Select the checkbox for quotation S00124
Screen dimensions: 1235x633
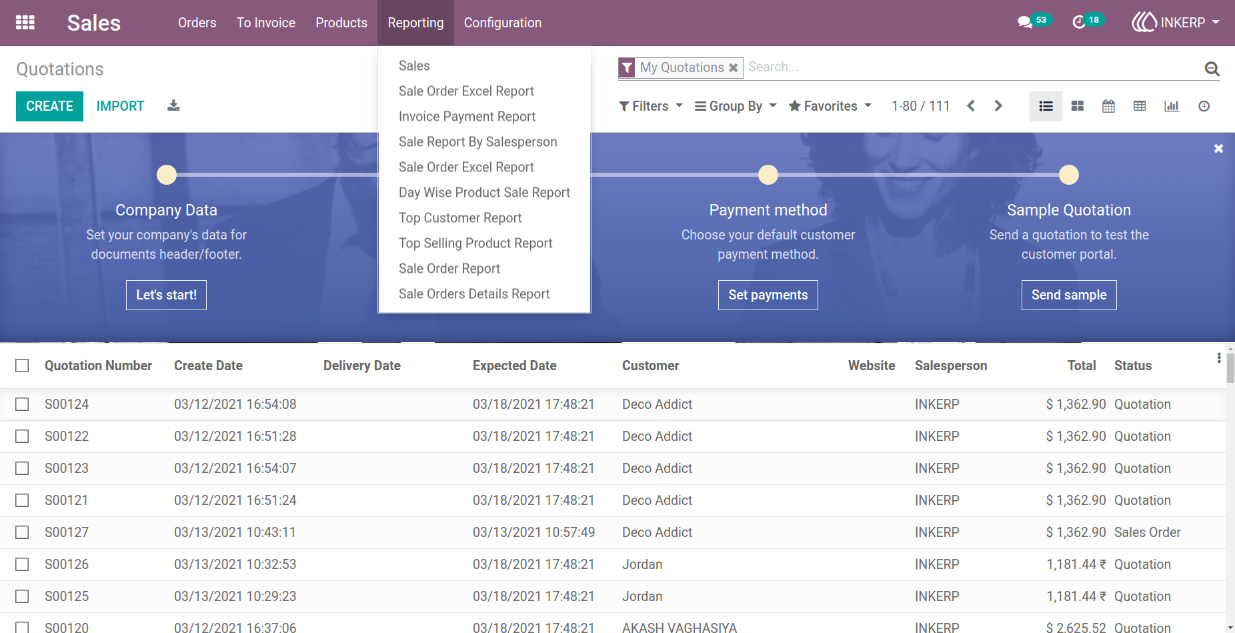(x=22, y=404)
